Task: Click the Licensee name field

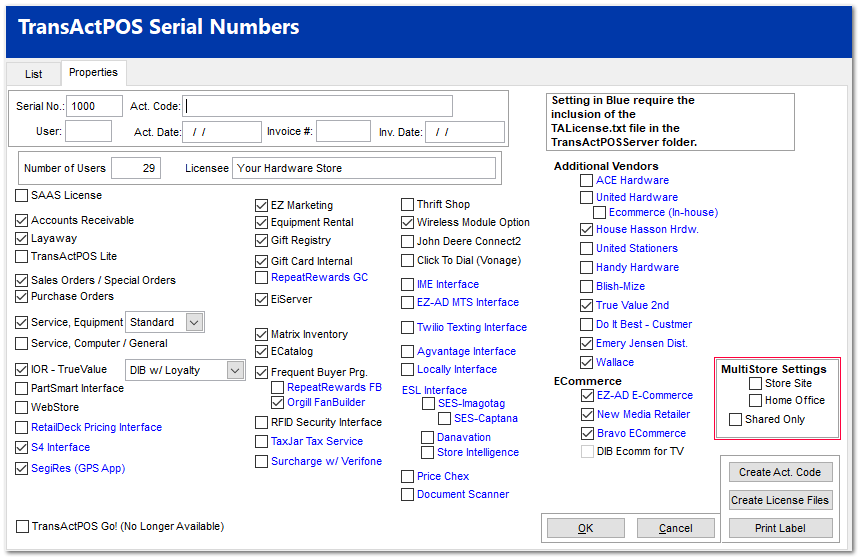Action: point(364,168)
